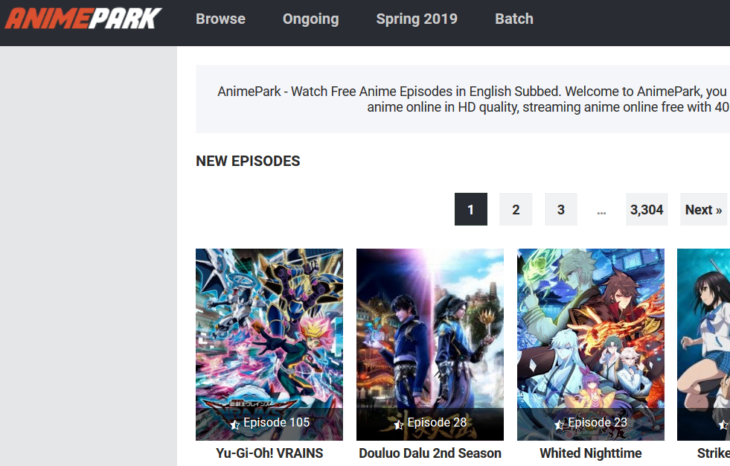Open the Spring 2019 menu item

coord(417,19)
